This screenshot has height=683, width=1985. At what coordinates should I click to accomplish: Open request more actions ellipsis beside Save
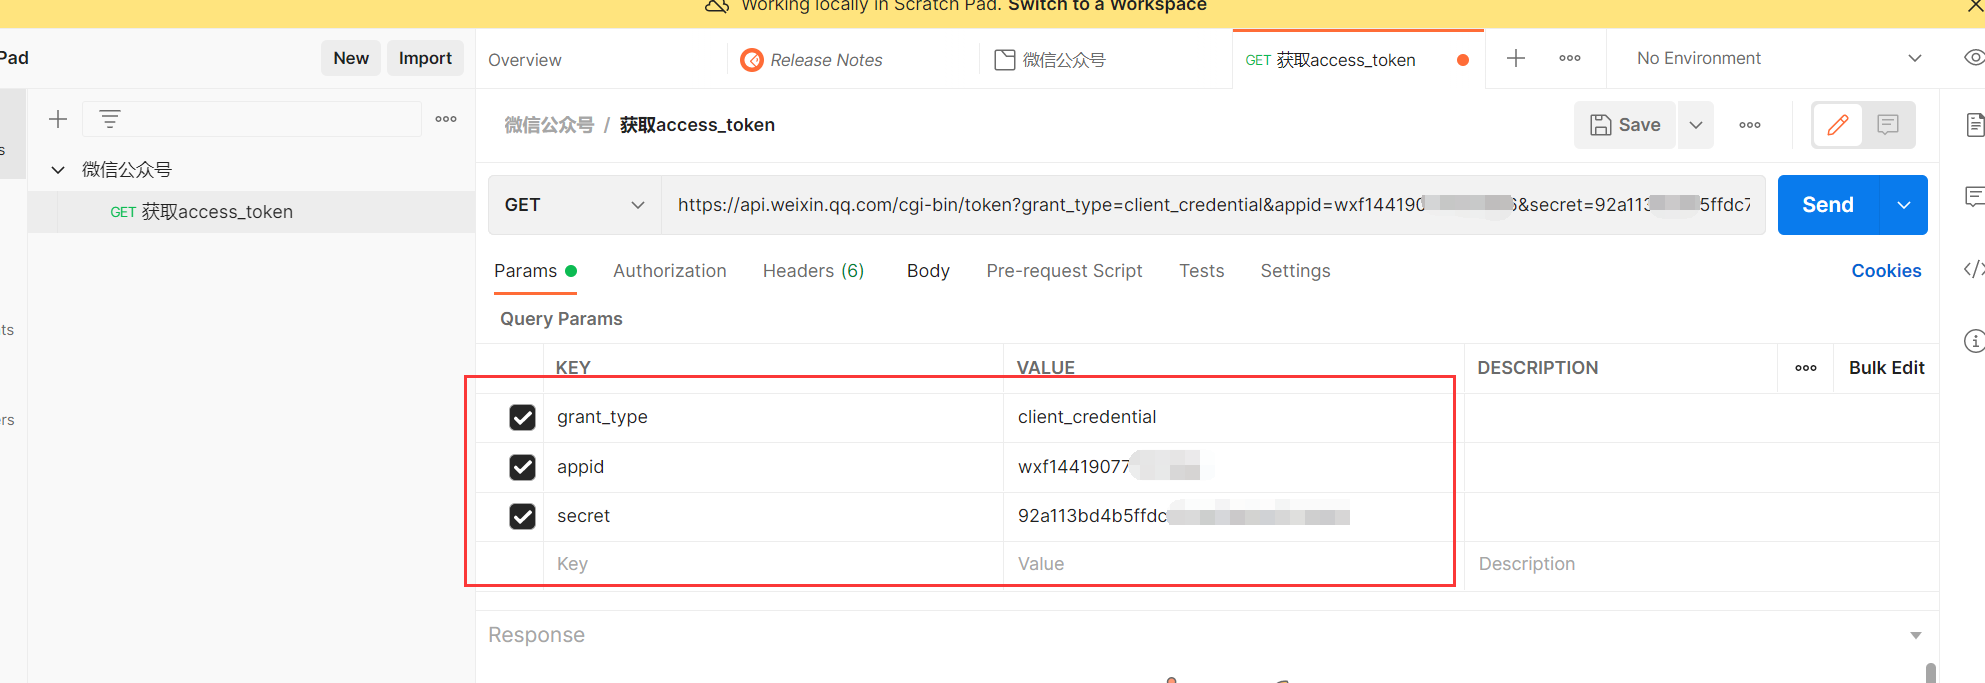pyautogui.click(x=1750, y=125)
